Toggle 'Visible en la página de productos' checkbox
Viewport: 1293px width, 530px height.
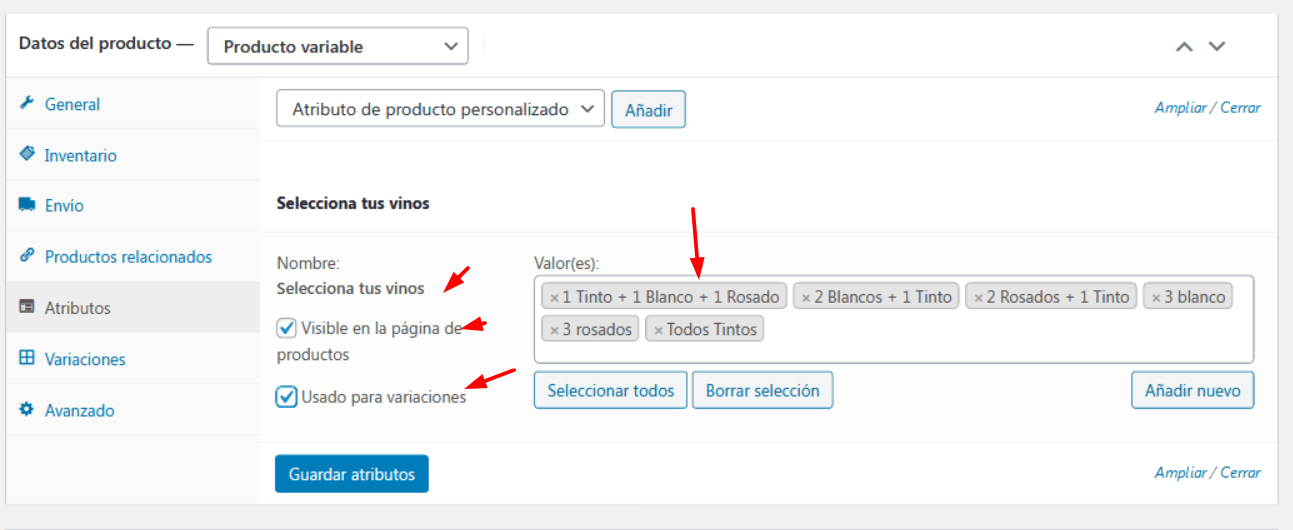click(287, 327)
